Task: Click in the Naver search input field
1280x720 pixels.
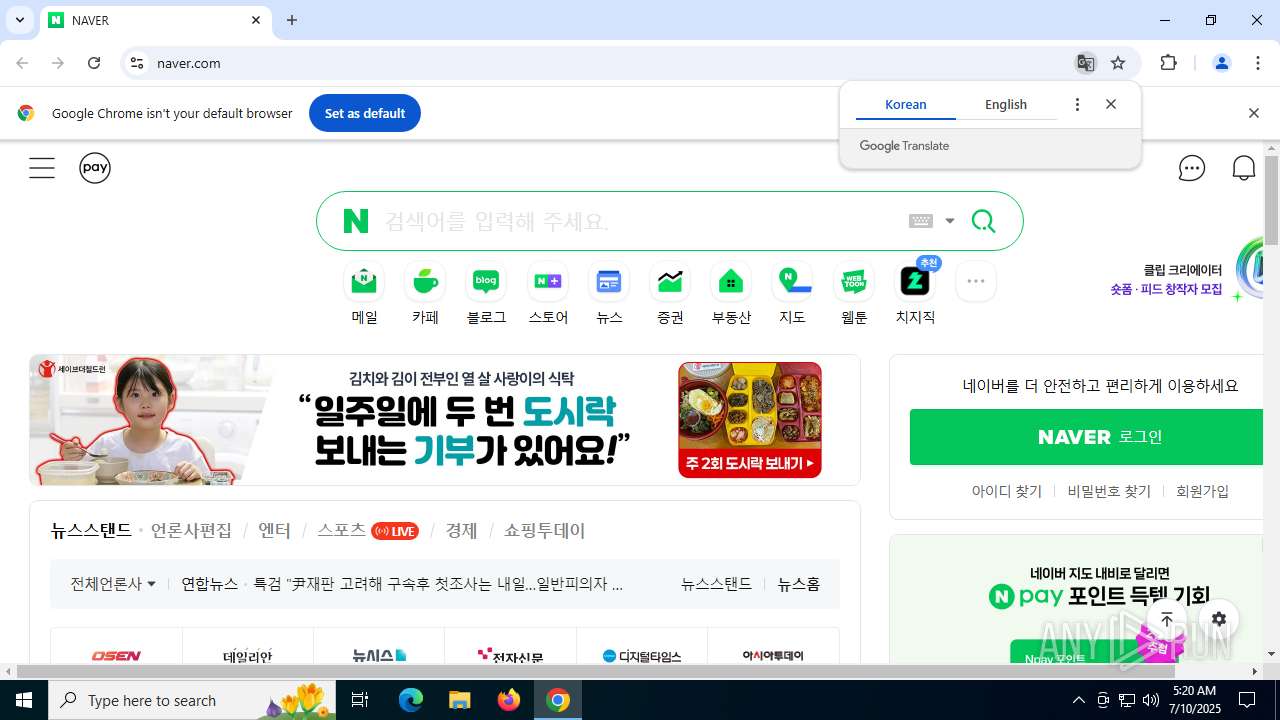Action: click(640, 221)
